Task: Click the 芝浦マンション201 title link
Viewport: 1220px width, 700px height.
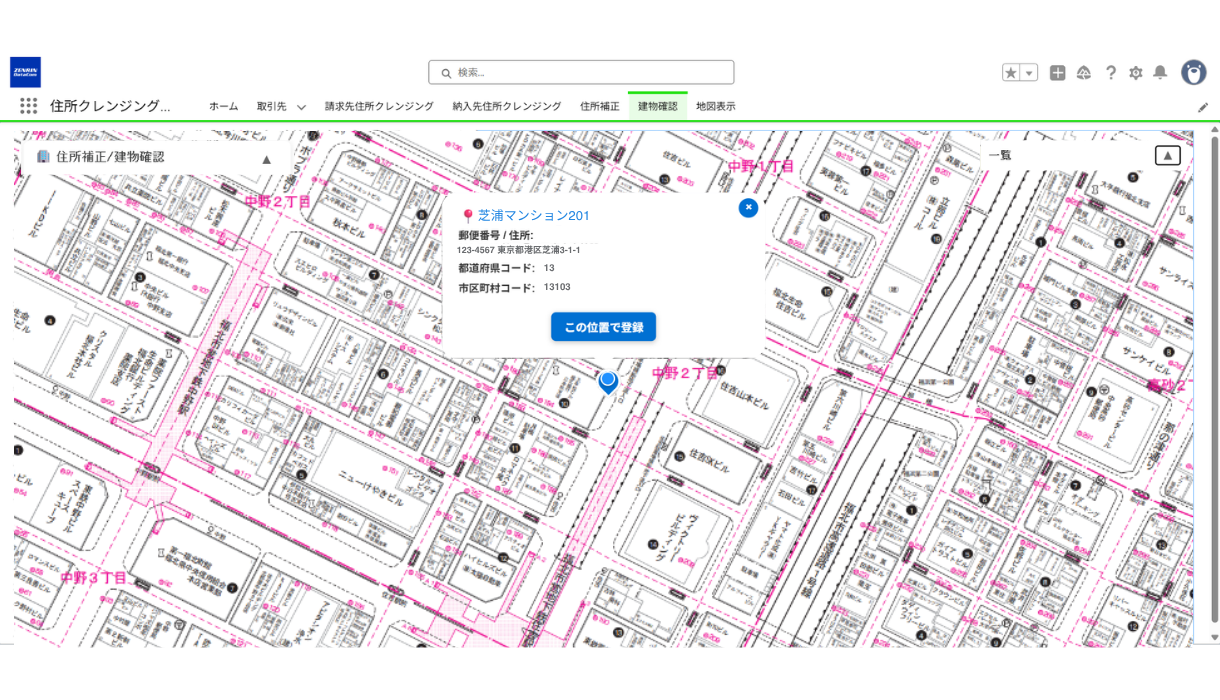Action: click(x=534, y=215)
